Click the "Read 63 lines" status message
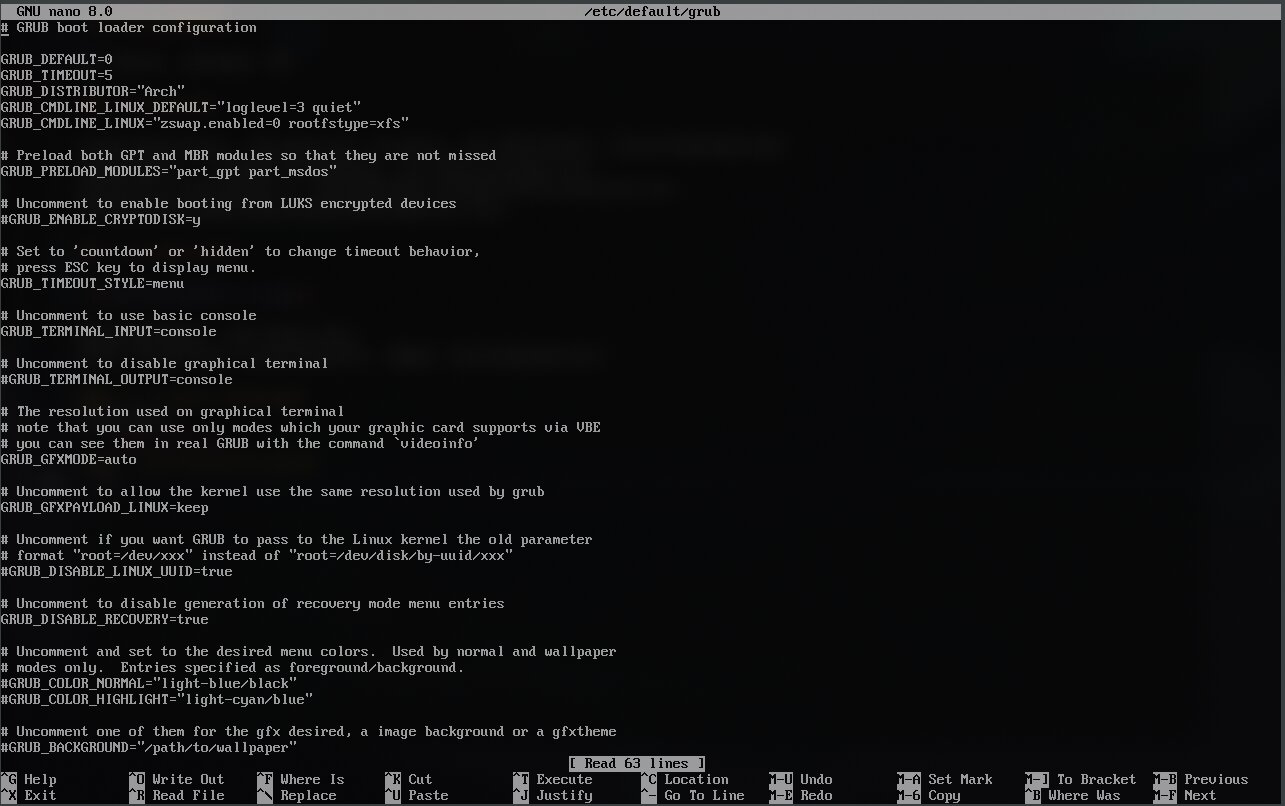1285x806 pixels. (637, 763)
